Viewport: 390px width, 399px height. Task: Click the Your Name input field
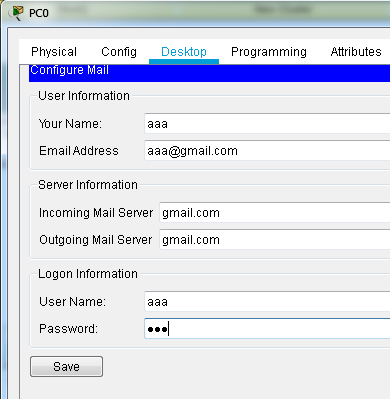(267, 123)
